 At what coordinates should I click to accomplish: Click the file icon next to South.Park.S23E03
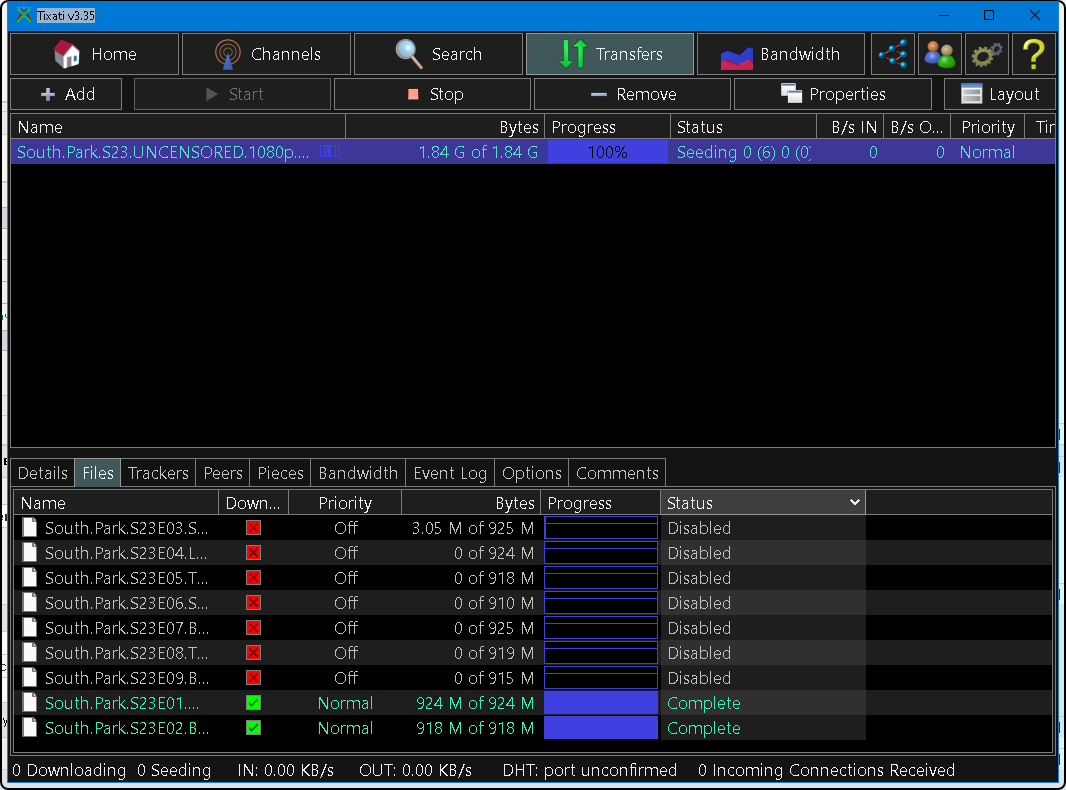(x=30, y=528)
